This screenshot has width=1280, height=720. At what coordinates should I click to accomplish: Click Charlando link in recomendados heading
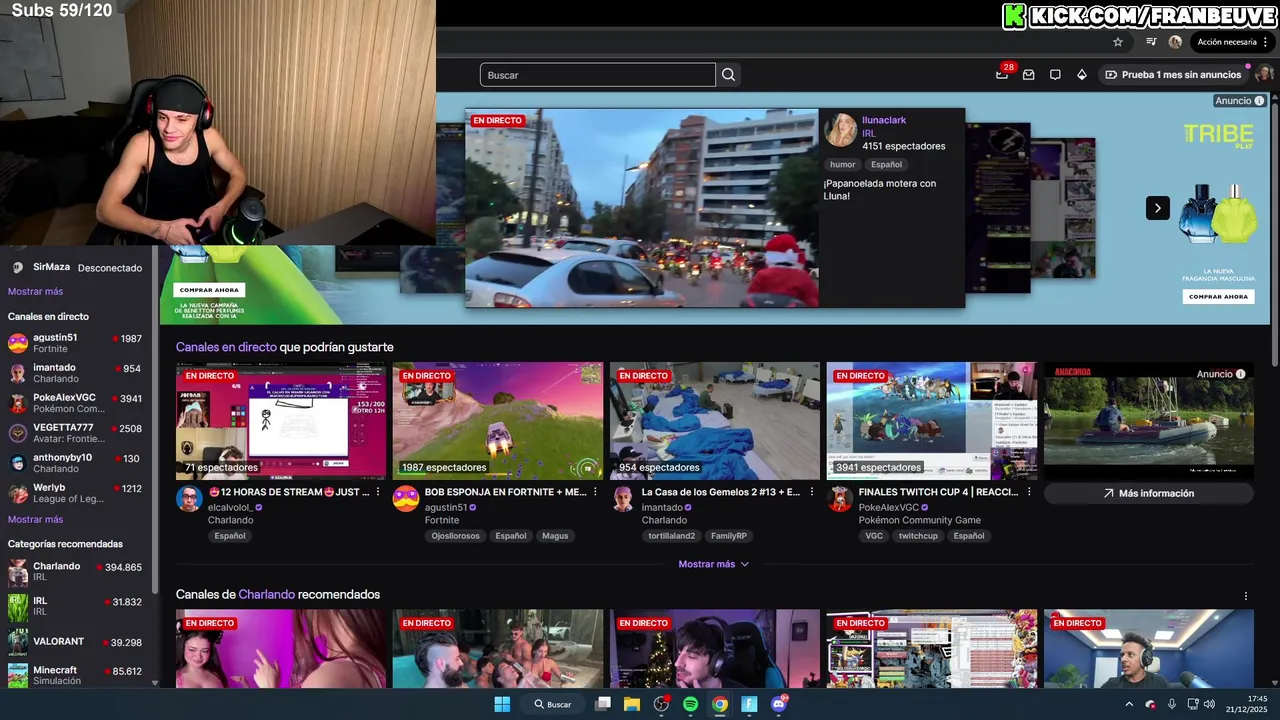266,594
